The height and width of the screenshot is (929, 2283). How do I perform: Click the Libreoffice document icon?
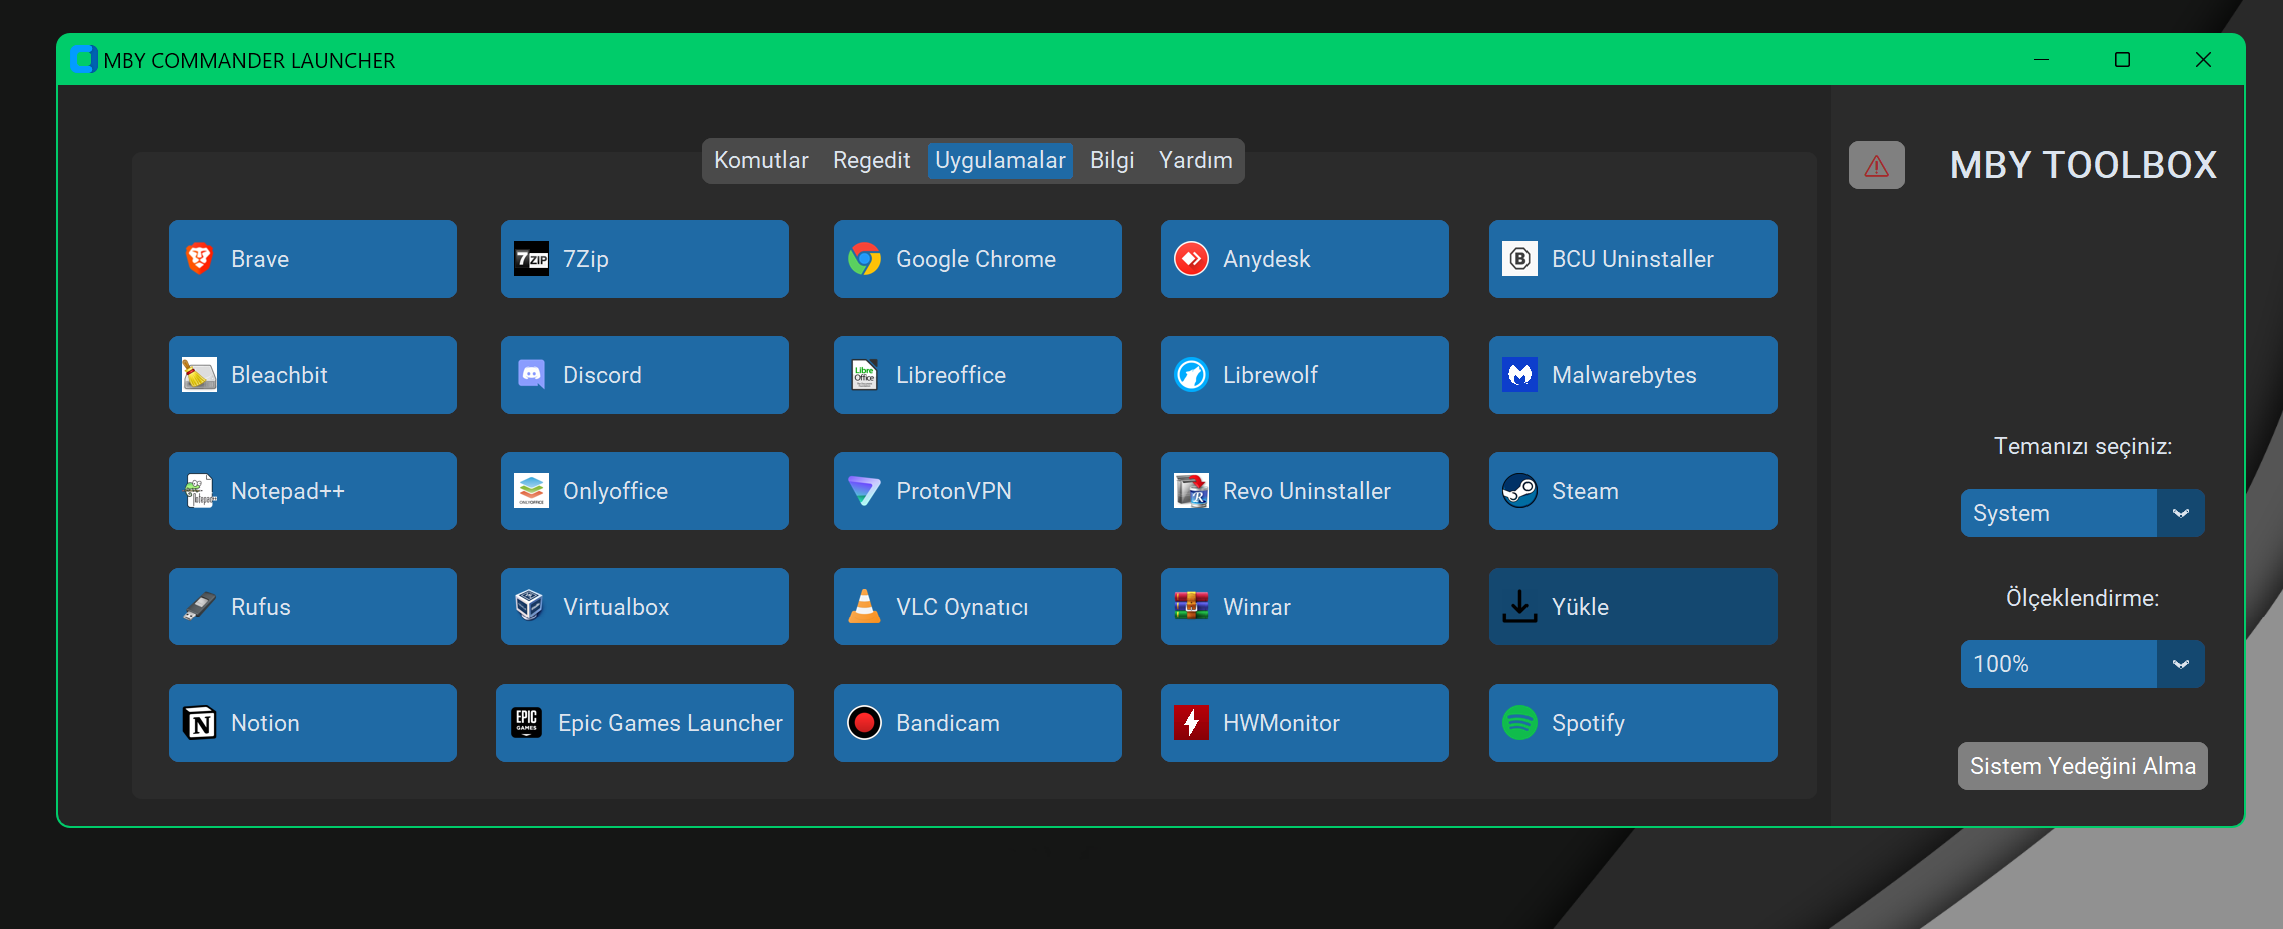click(x=864, y=375)
